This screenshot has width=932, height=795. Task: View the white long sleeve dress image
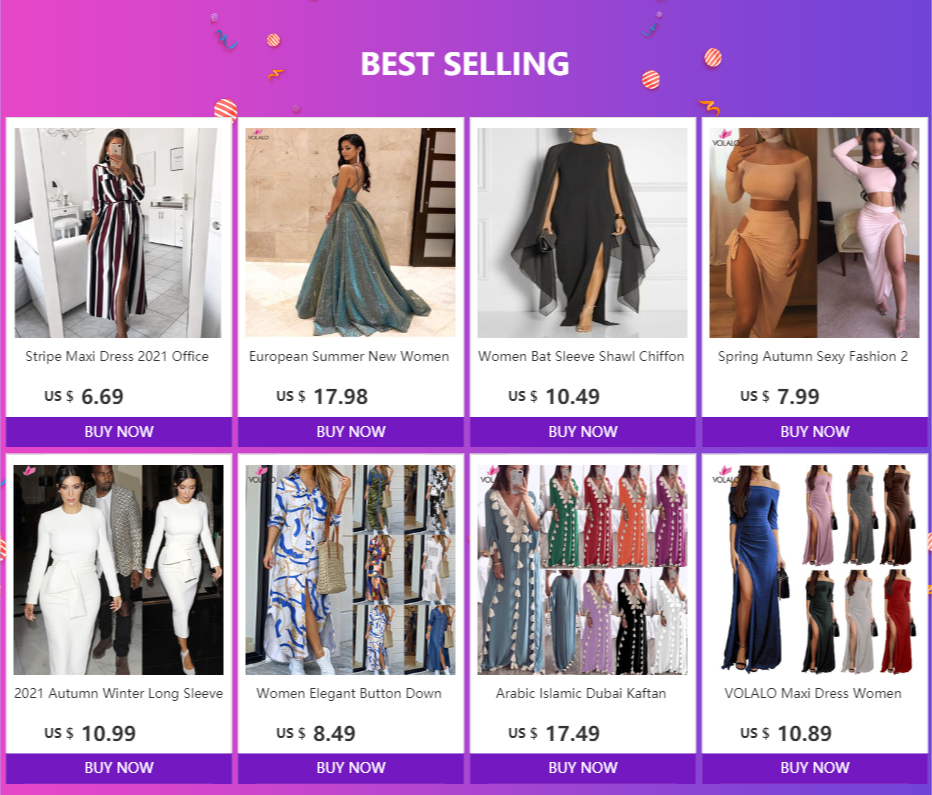coord(118,570)
